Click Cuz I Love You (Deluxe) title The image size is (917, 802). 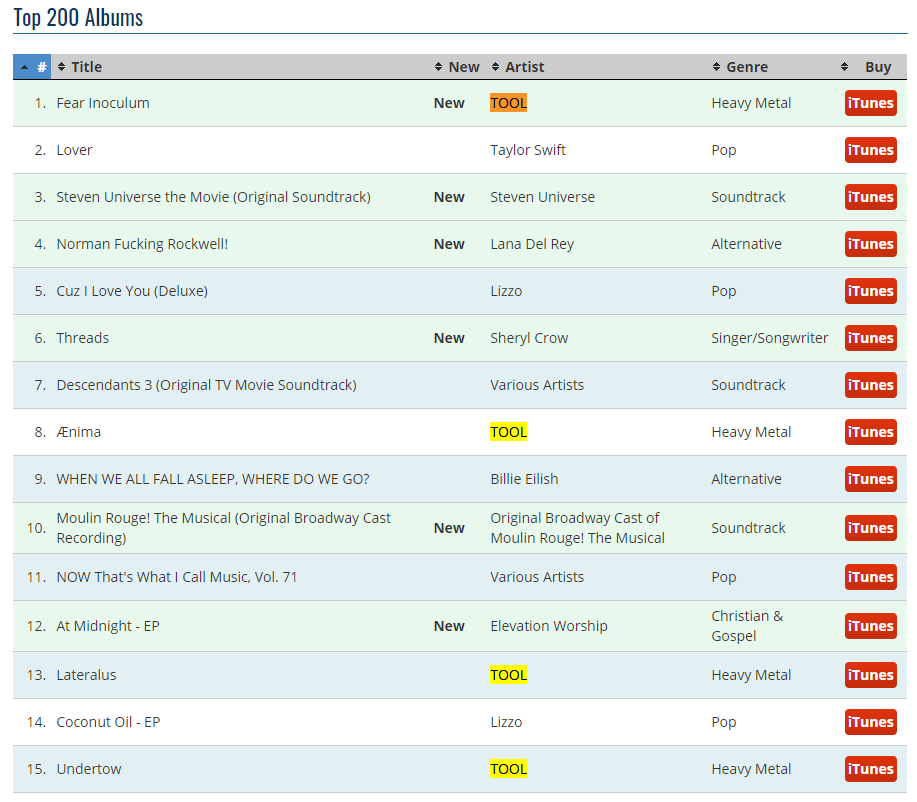point(132,291)
